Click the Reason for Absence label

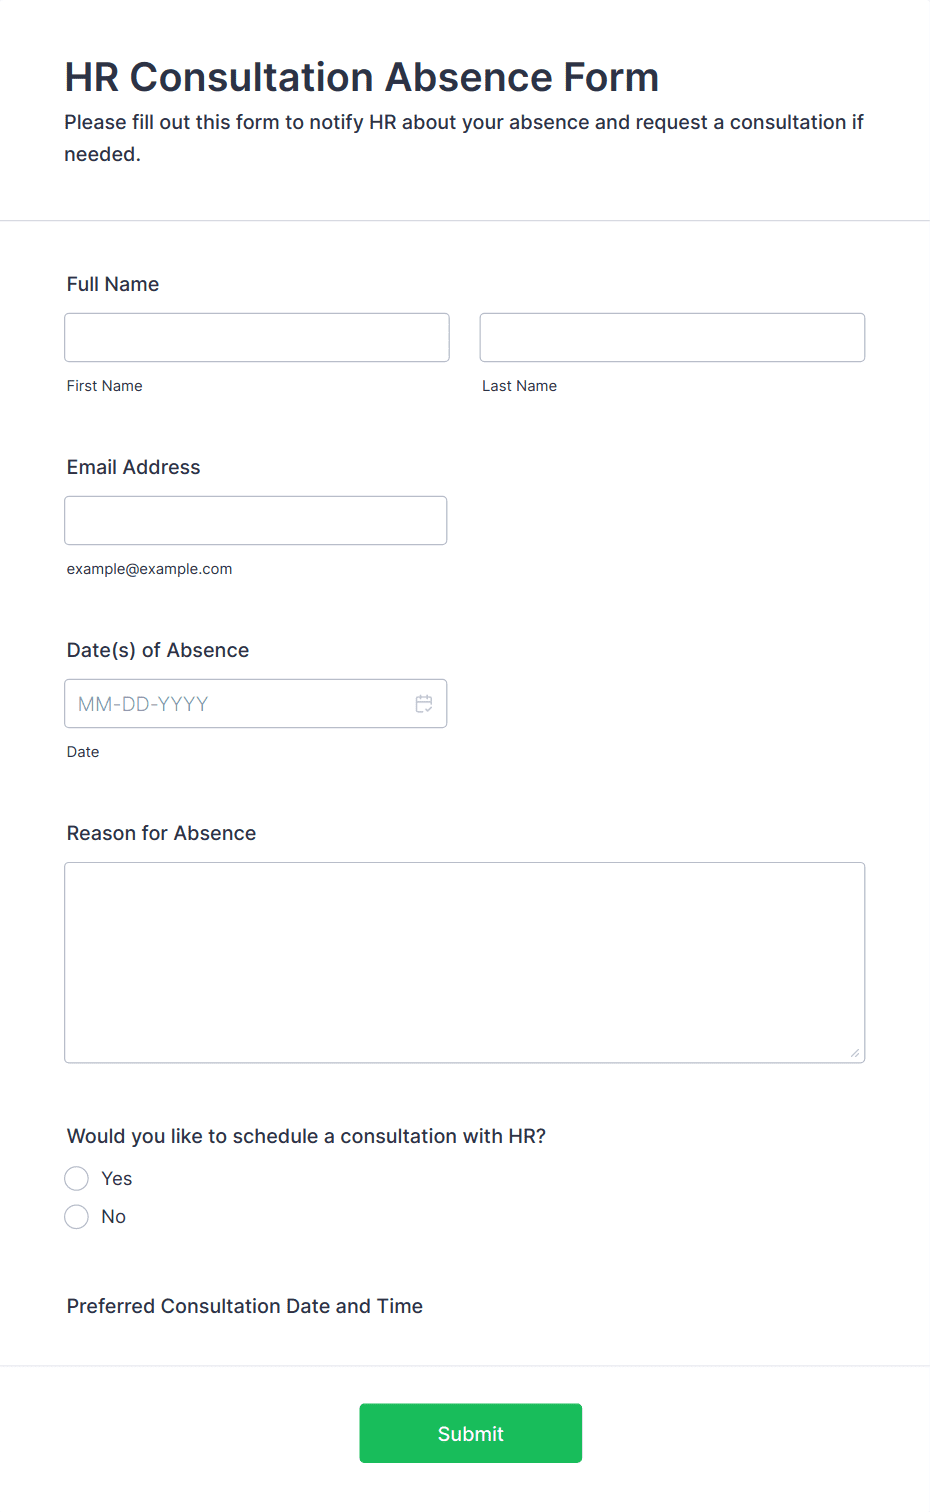162,833
